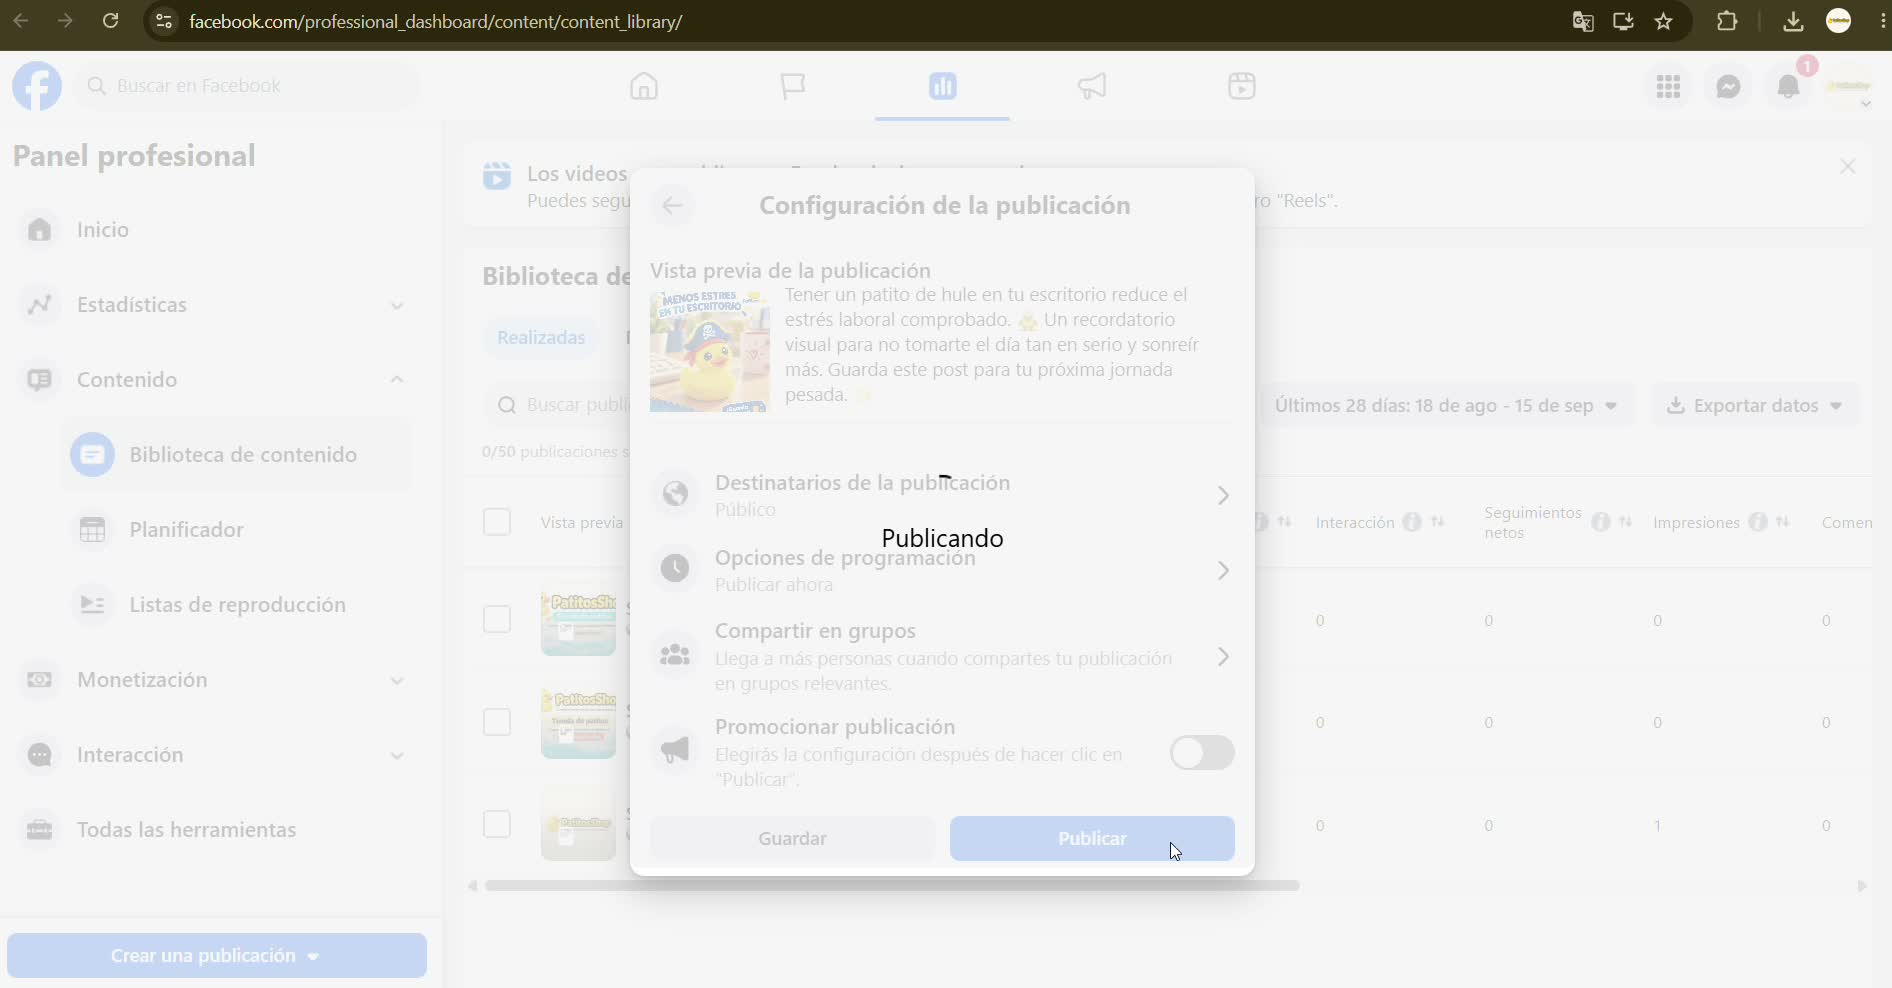Image resolution: width=1892 pixels, height=988 pixels.
Task: Open Exportar datos dropdown
Action: tap(1755, 405)
